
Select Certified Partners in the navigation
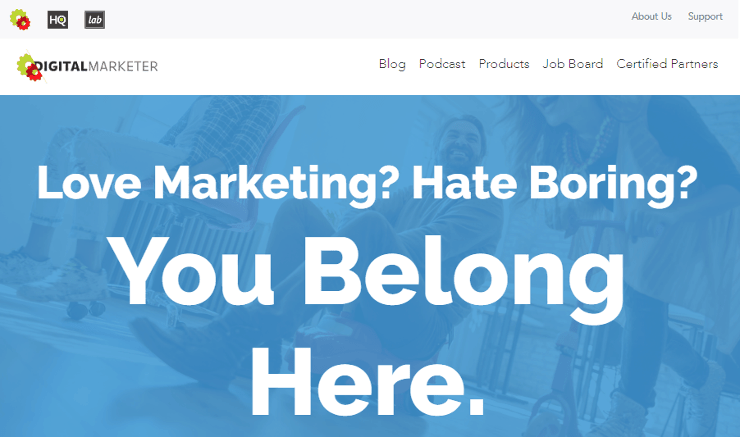point(667,64)
